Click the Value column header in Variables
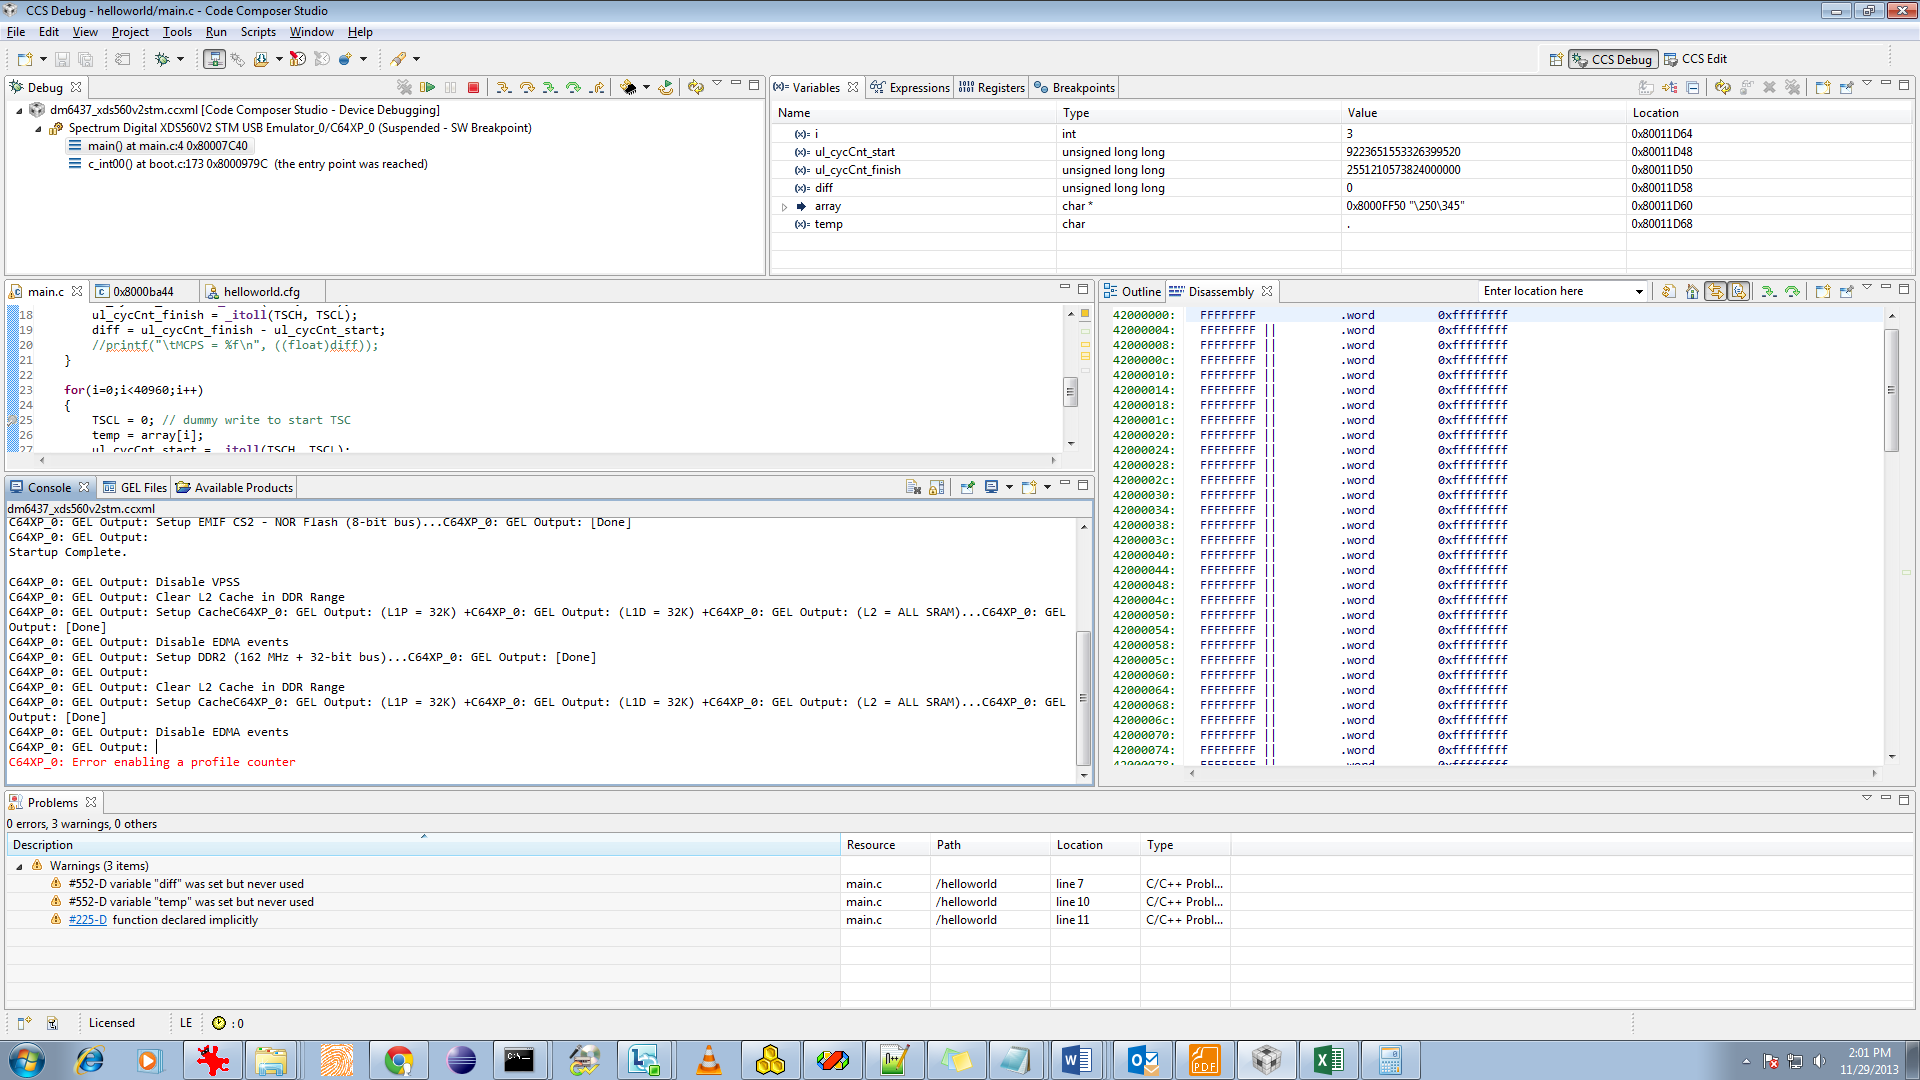This screenshot has height=1080, width=1920. (1483, 113)
